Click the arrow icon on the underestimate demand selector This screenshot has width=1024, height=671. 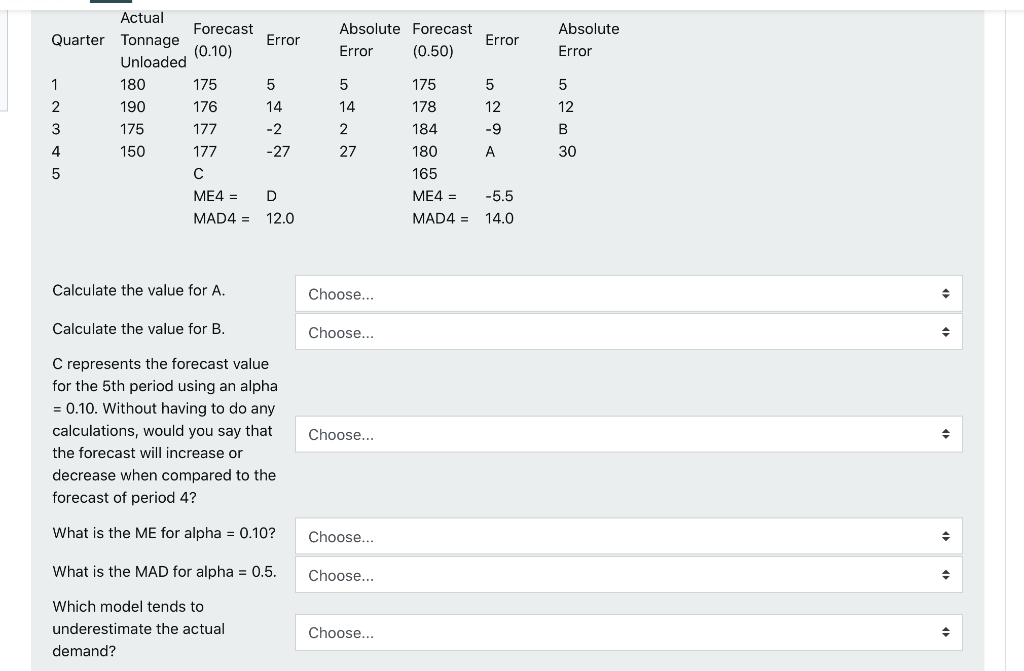pyautogui.click(x=945, y=632)
